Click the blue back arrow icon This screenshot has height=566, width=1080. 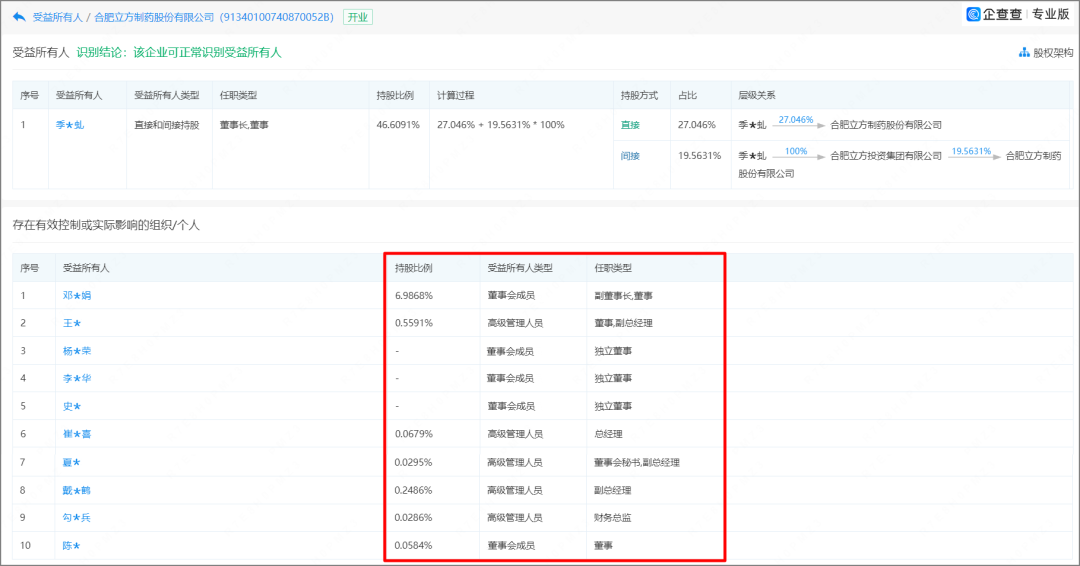[x=19, y=17]
